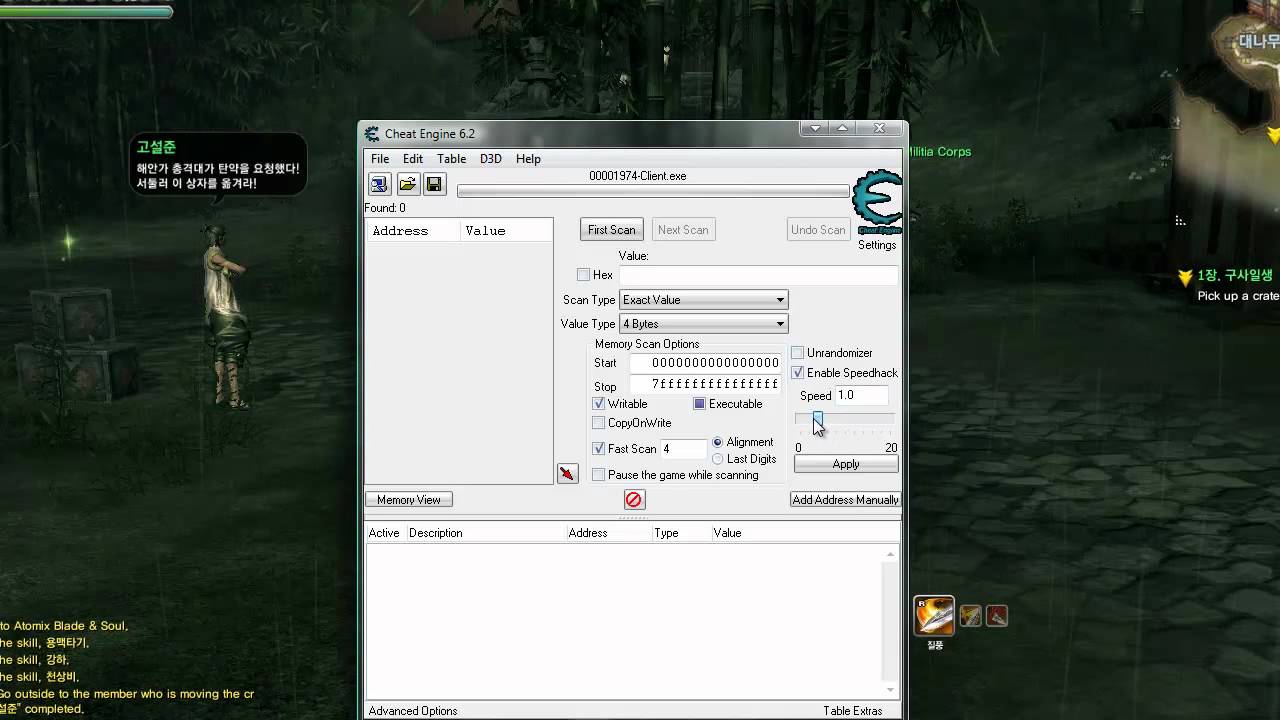
Task: Click the Apply speedhack button
Action: 846,464
